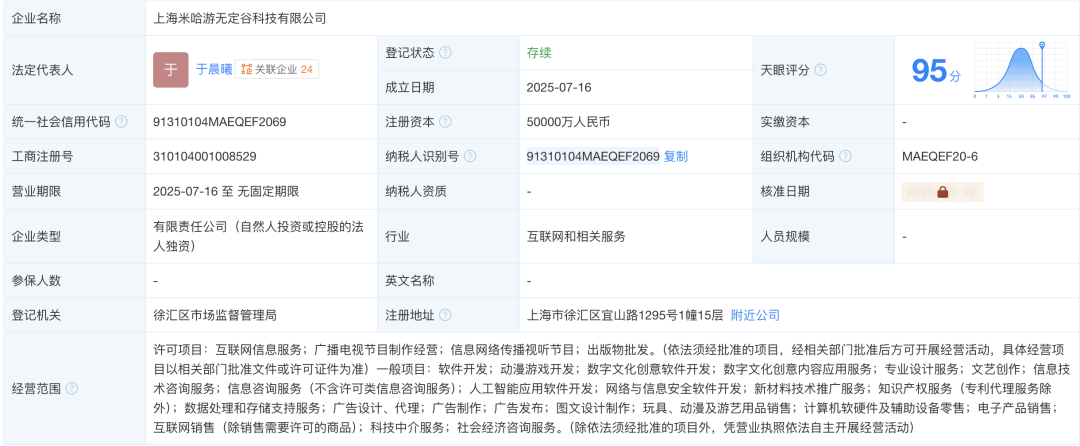
Task: Click the 企业名称 label
Action: (x=37, y=19)
